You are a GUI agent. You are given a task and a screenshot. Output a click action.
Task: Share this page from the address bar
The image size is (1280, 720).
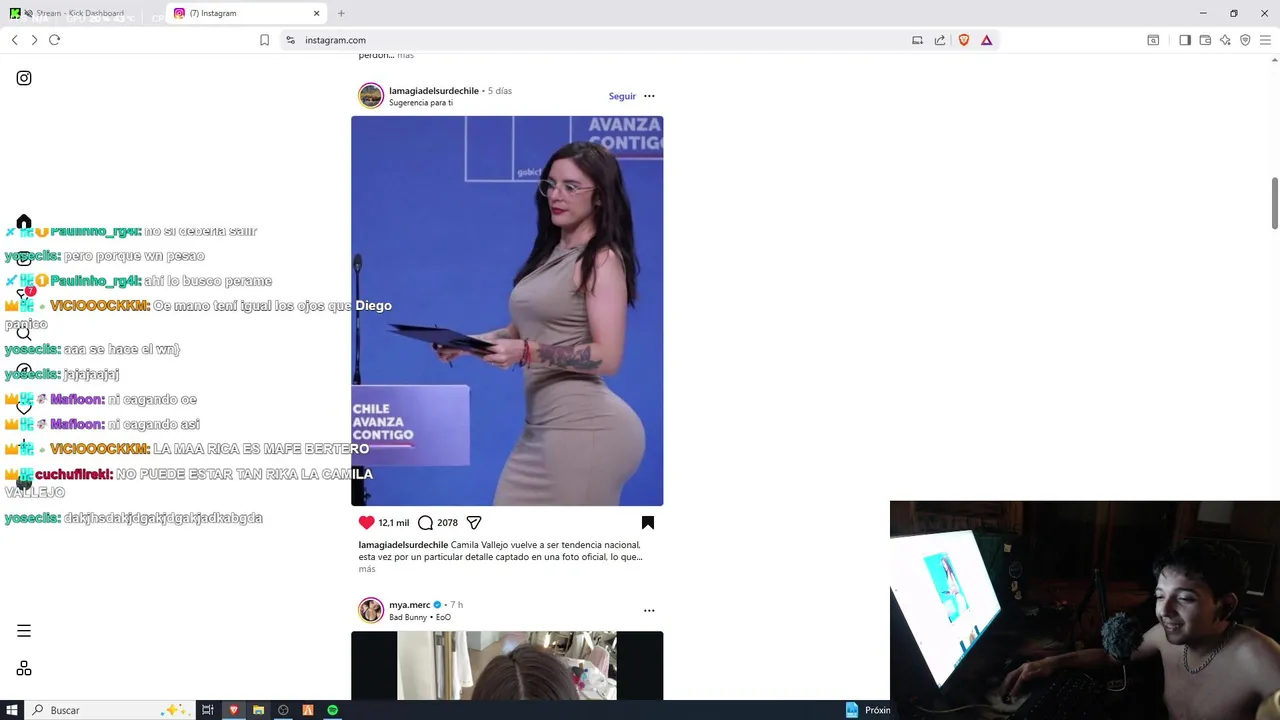coord(940,40)
